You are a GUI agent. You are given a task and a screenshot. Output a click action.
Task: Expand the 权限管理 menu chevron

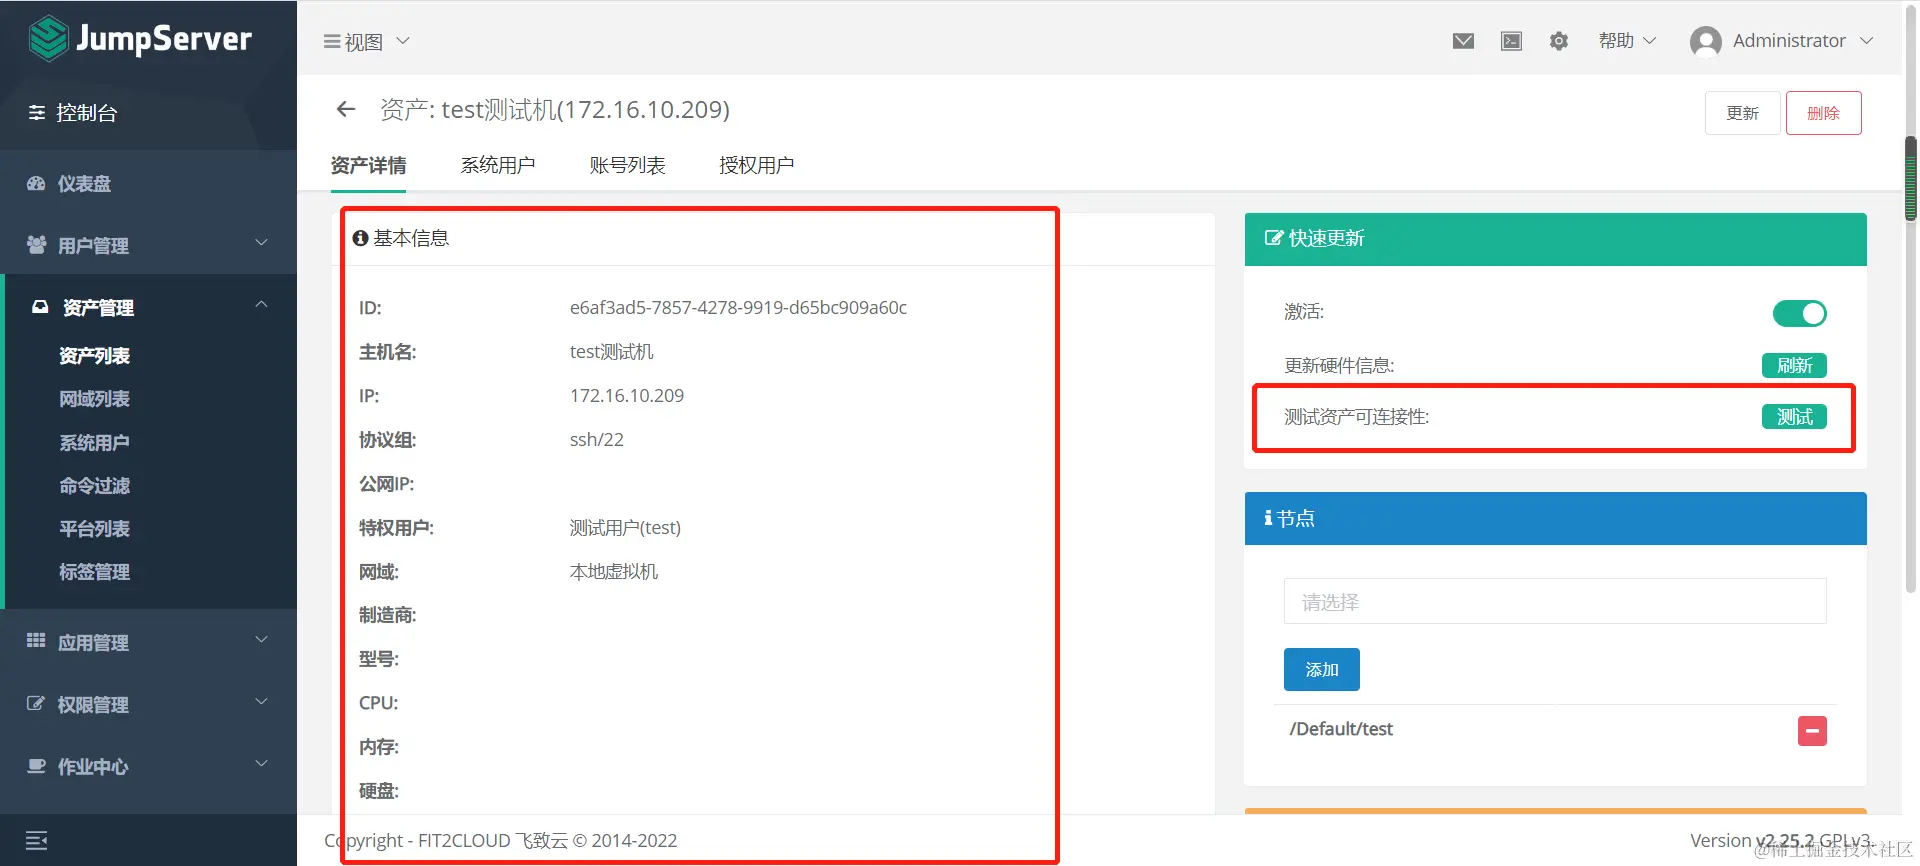pos(261,702)
